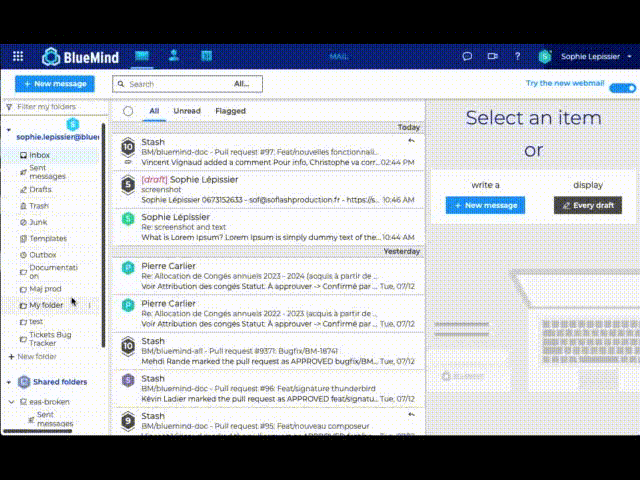Click the Search input field
This screenshot has height=480, width=640.
click(x=178, y=84)
